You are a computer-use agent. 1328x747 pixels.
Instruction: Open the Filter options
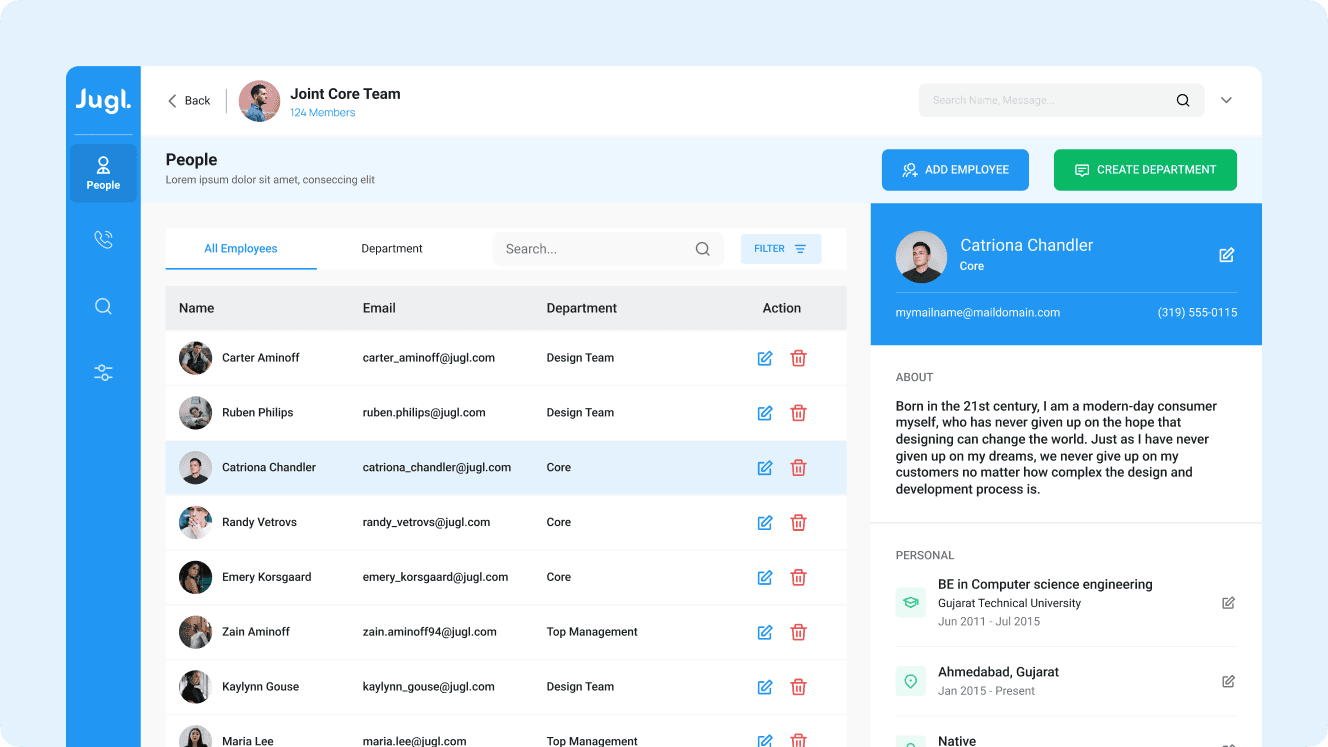coord(780,249)
